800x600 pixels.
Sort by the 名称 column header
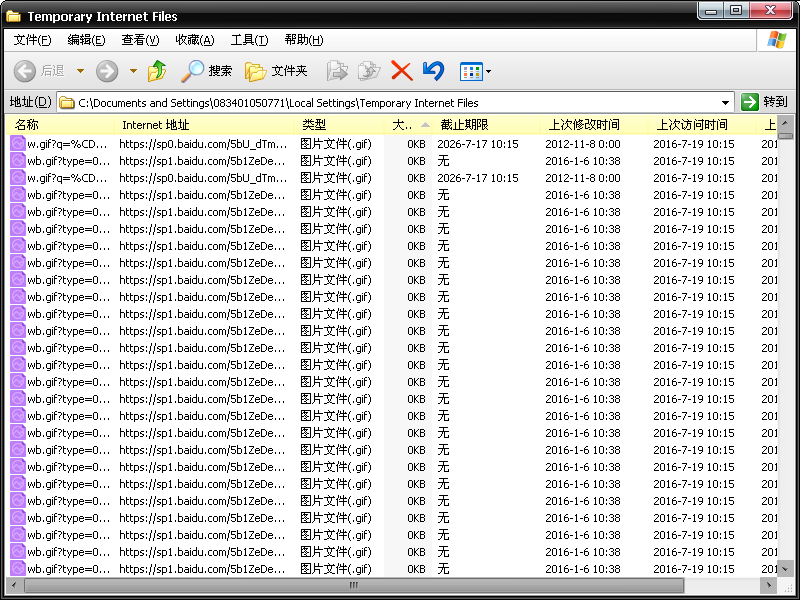(60, 124)
